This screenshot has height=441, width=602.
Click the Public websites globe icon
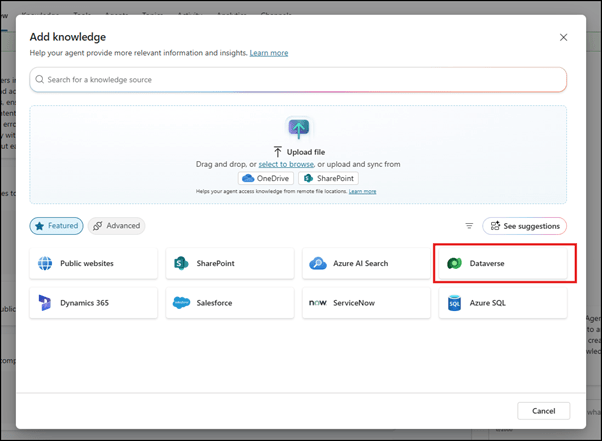(45, 263)
